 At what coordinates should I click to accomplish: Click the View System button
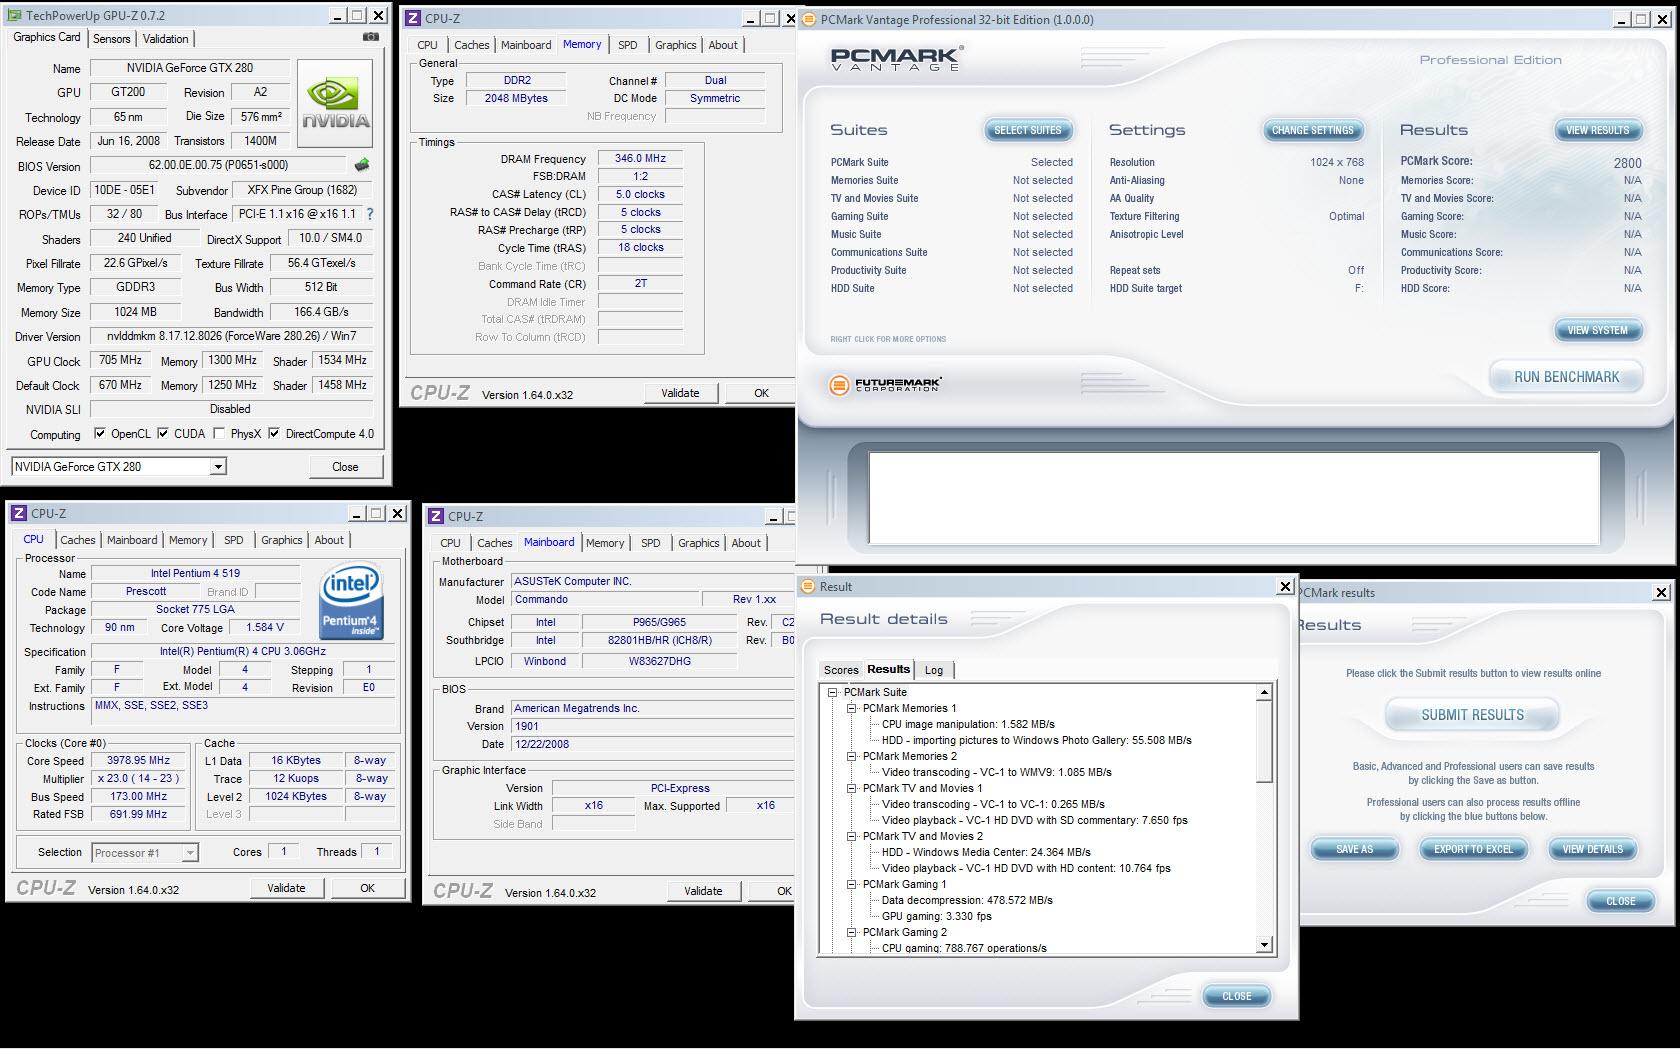point(1597,330)
